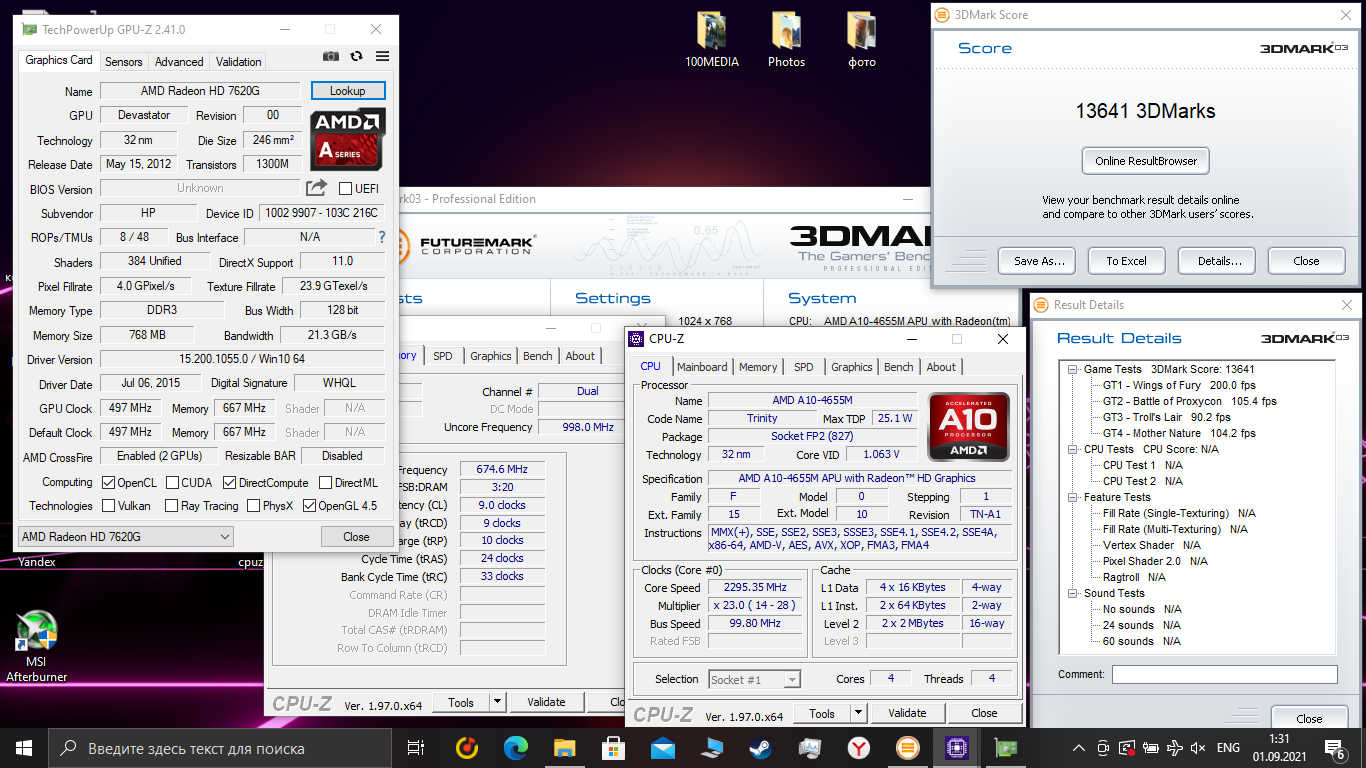Toggle the PhysX checkbox
Image resolution: width=1366 pixels, height=768 pixels.
click(253, 505)
